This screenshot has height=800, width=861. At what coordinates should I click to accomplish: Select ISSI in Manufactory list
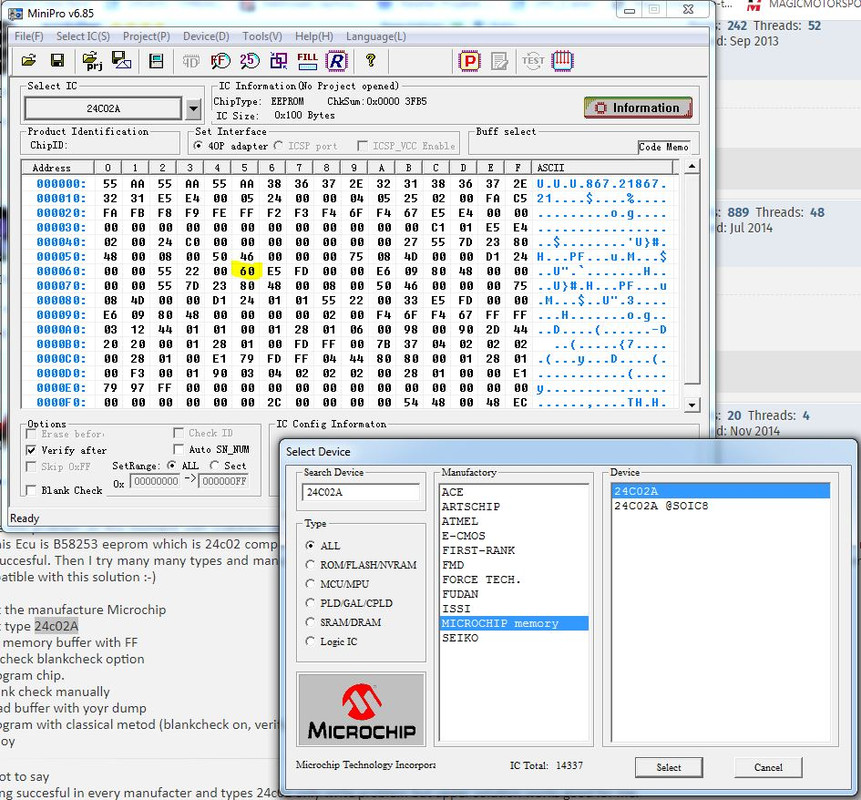[456, 608]
